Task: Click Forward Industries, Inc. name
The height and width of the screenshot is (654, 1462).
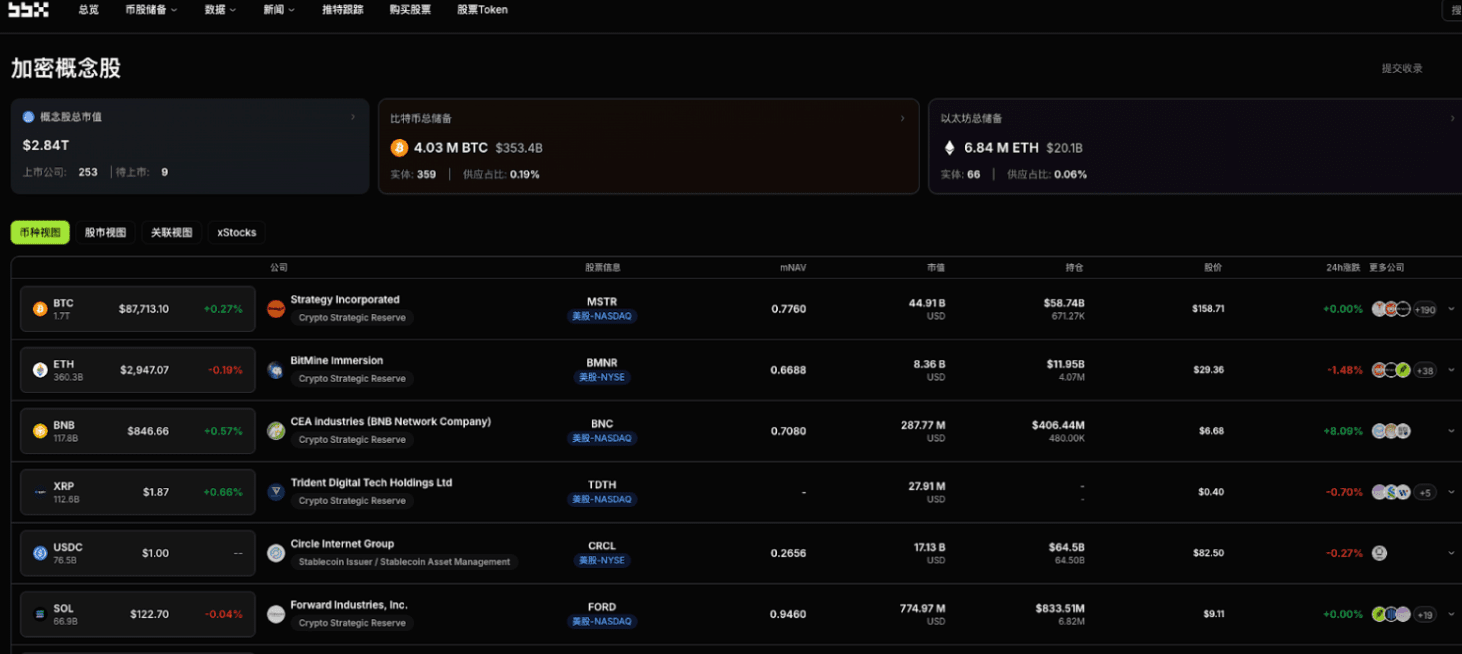Action: pos(349,605)
